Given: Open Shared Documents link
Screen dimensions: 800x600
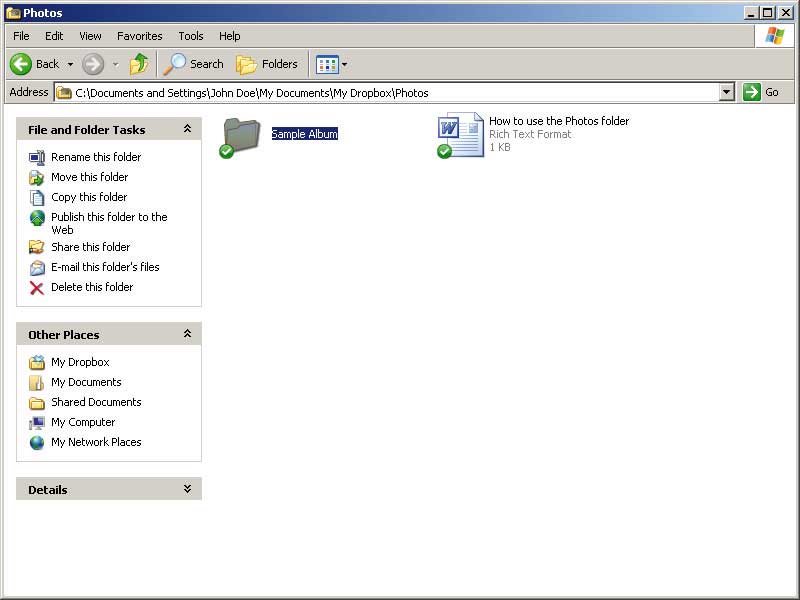Looking at the screenshot, I should point(96,402).
